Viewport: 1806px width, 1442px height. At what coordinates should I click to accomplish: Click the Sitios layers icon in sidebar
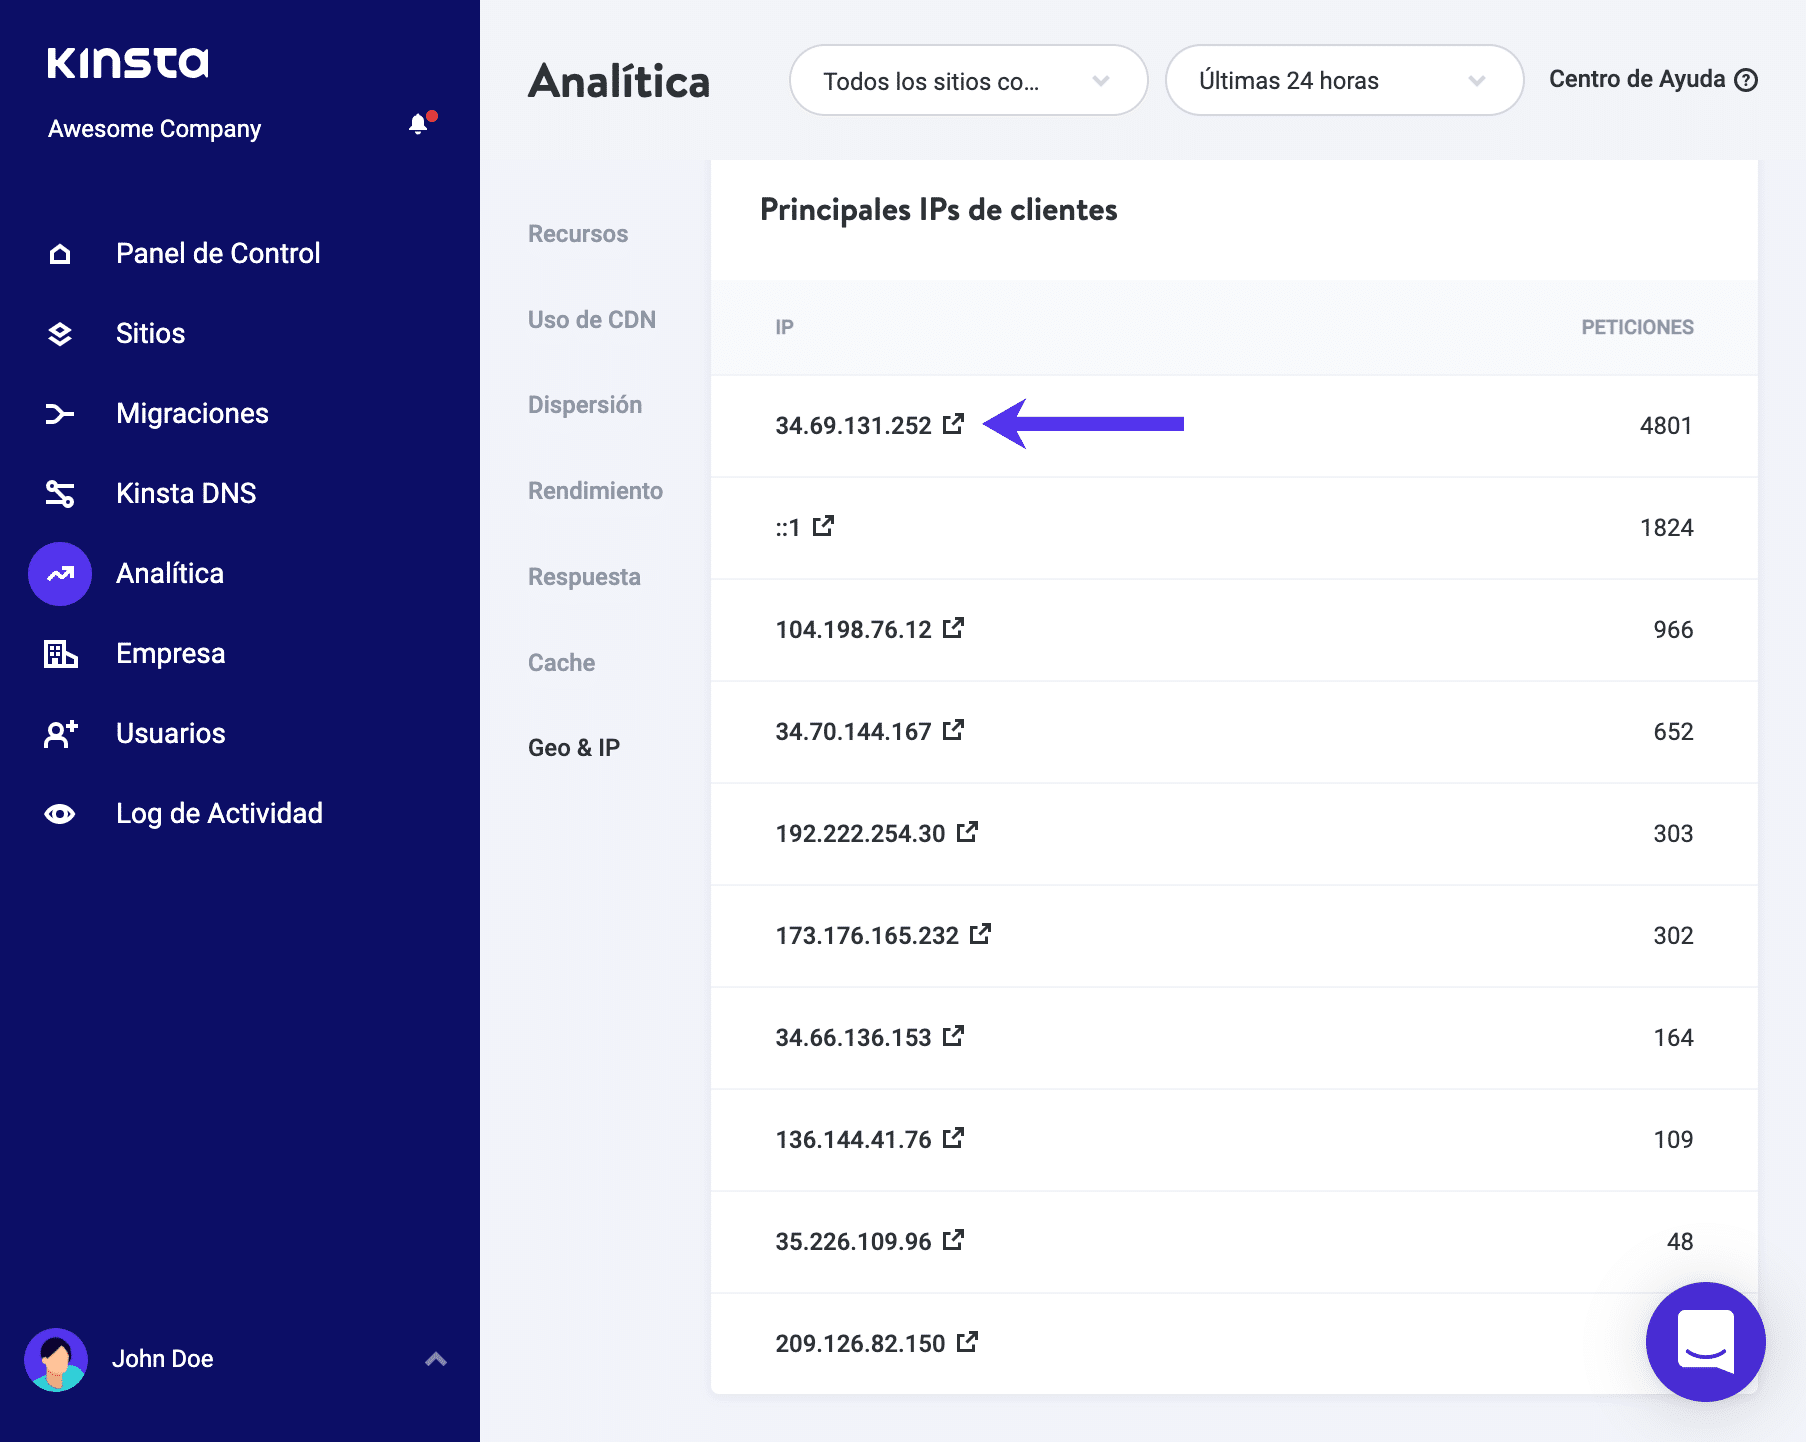tap(60, 334)
